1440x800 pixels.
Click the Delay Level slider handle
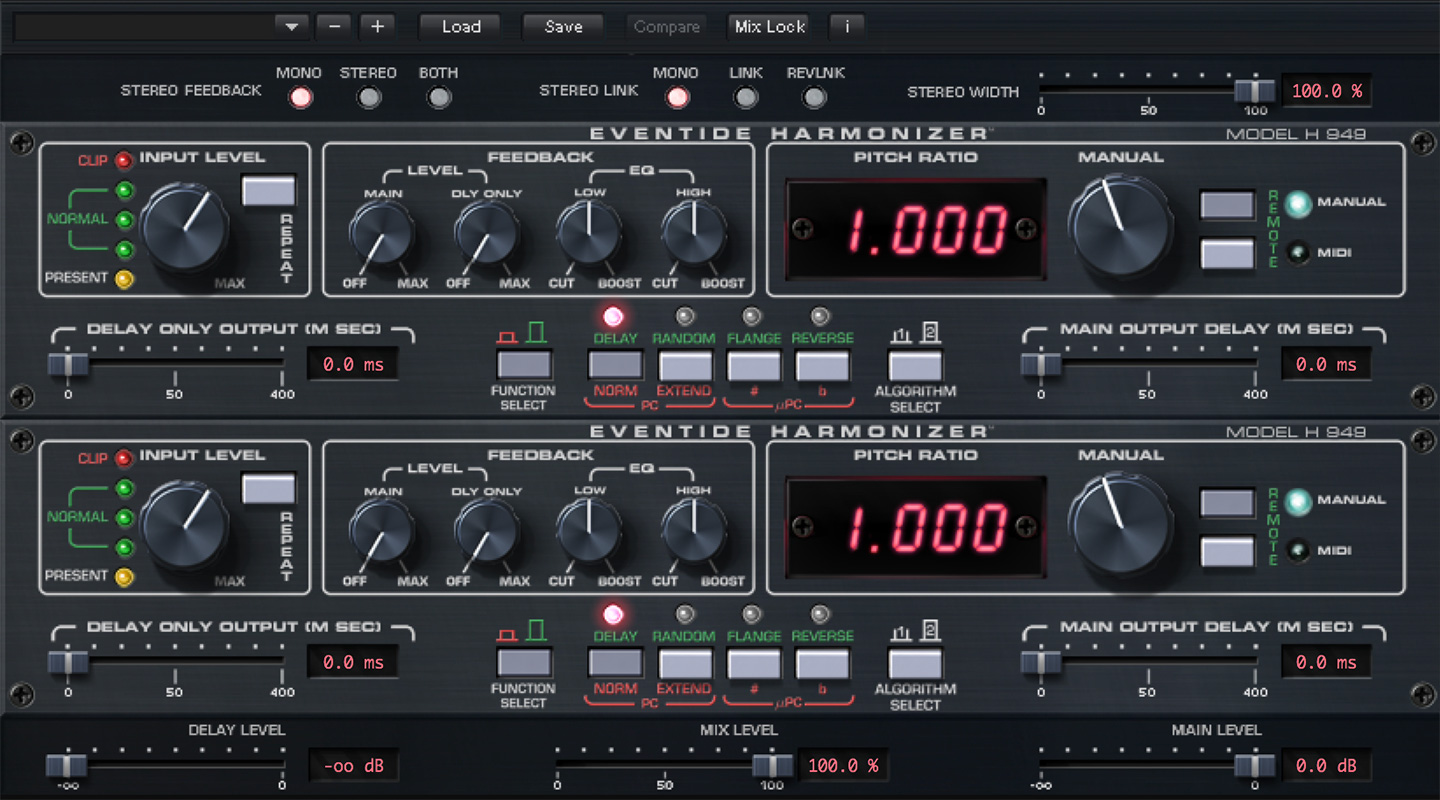[67, 766]
